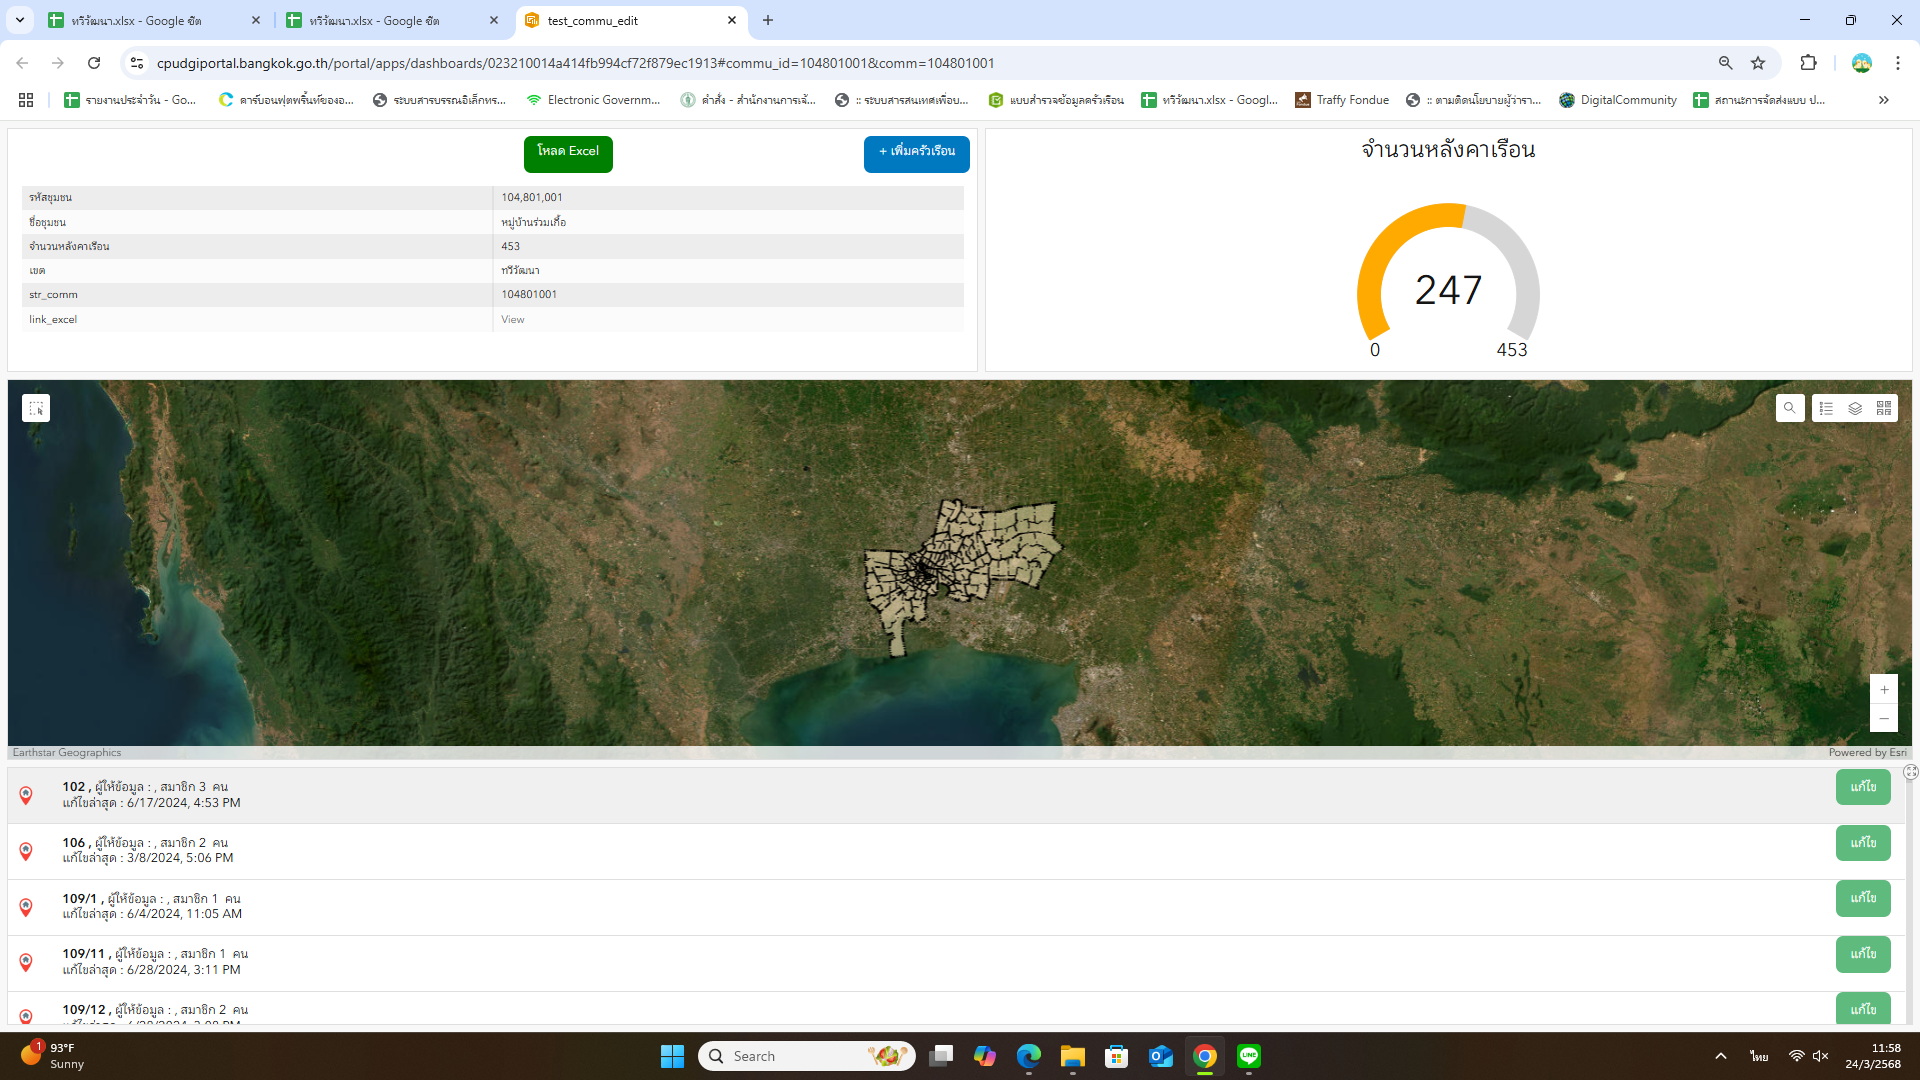Expand the list panel with corner icon

click(x=1911, y=772)
